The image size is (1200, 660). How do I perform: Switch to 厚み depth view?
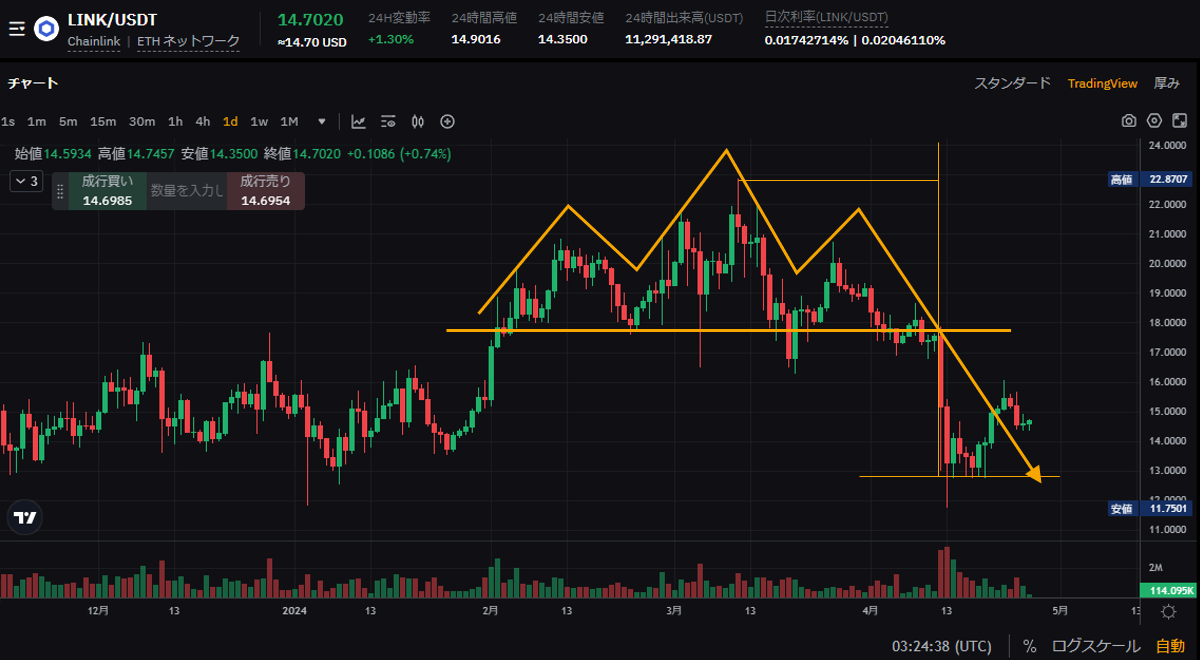click(1167, 83)
